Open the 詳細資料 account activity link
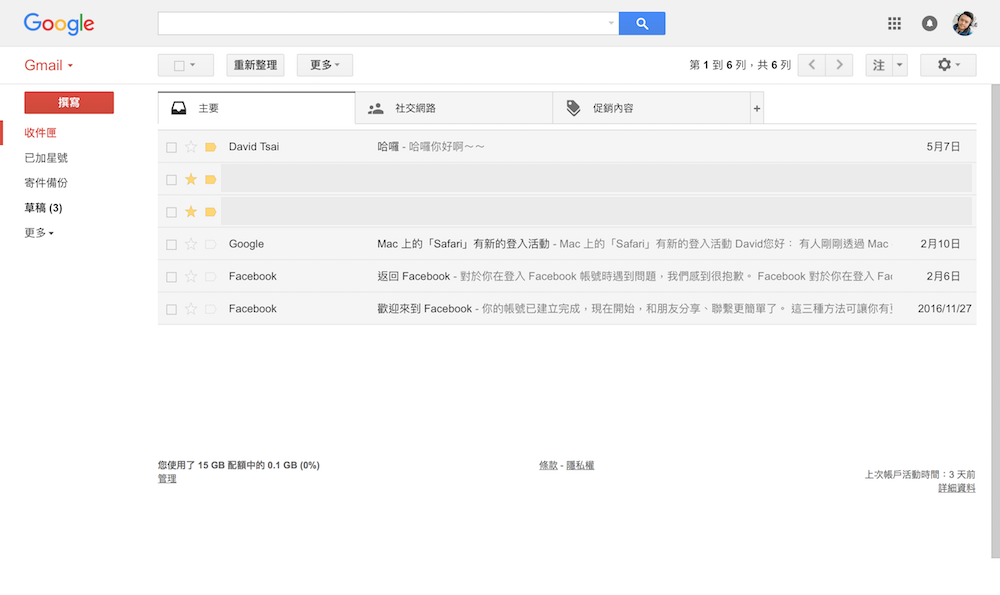The image size is (1000, 595). click(956, 488)
